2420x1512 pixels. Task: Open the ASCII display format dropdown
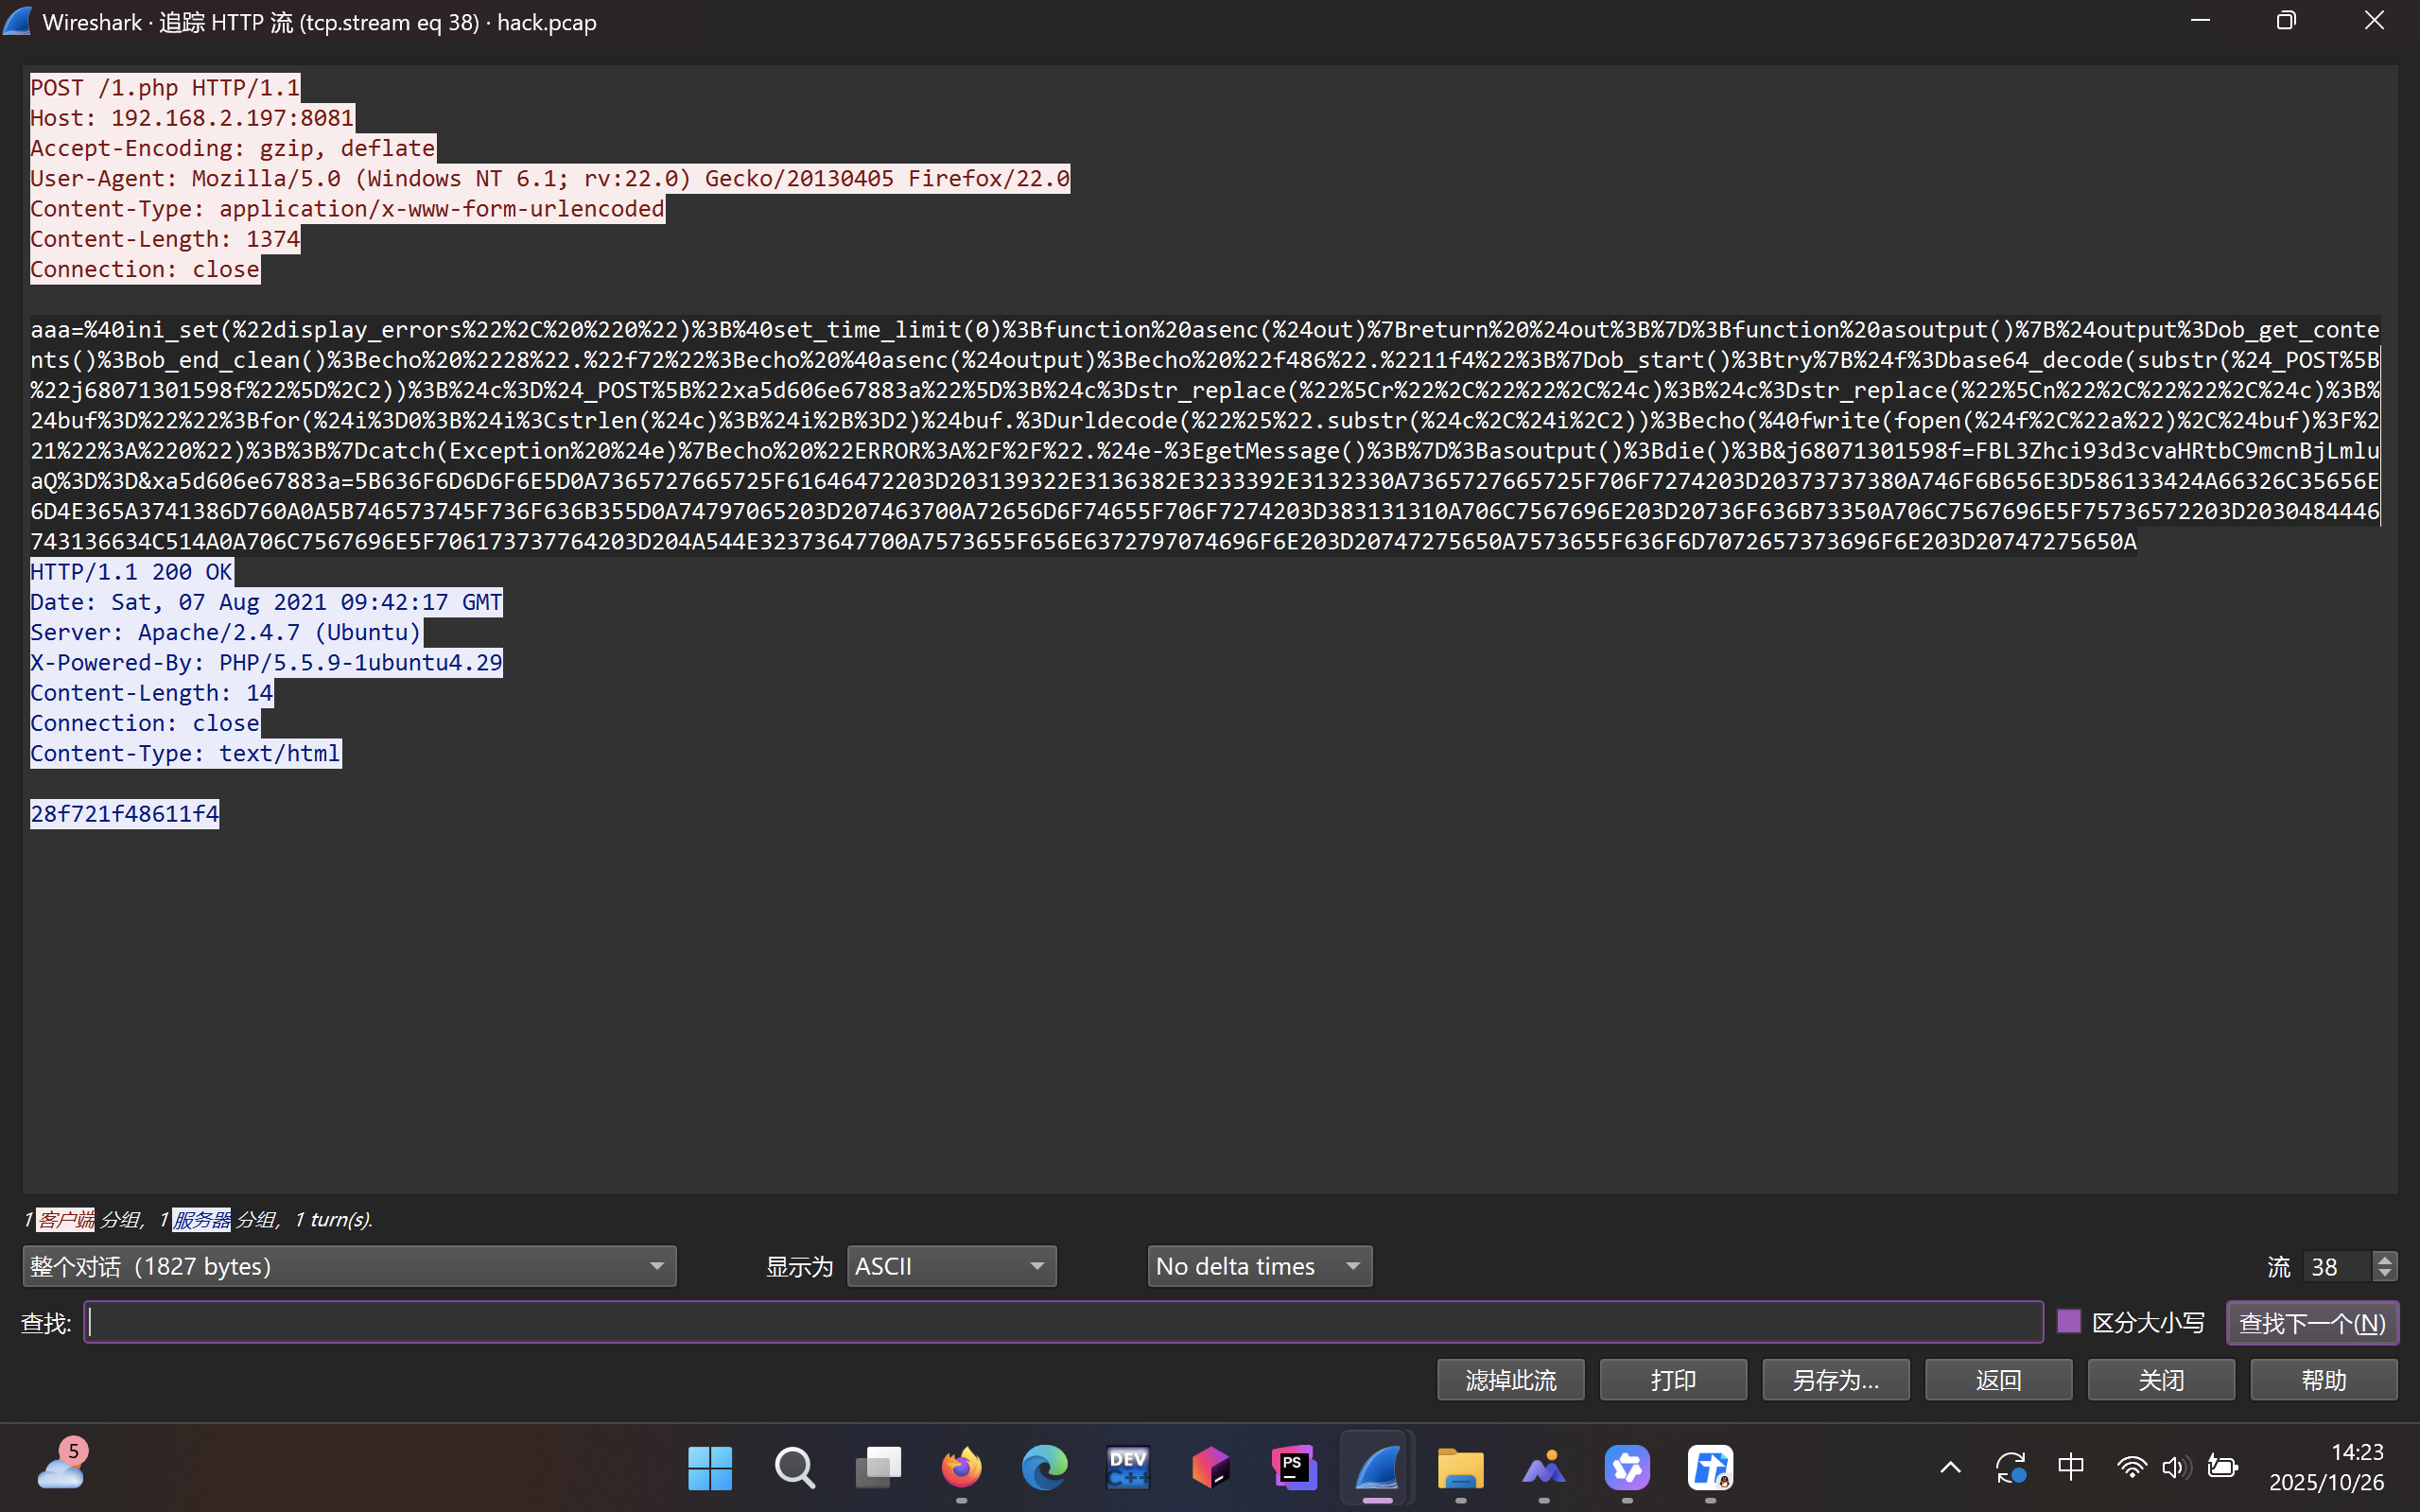point(951,1266)
